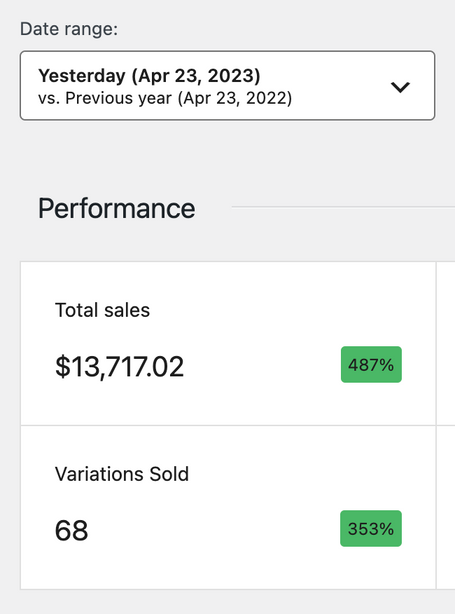
Task: Open the Date range dropdown box
Action: coord(228,85)
